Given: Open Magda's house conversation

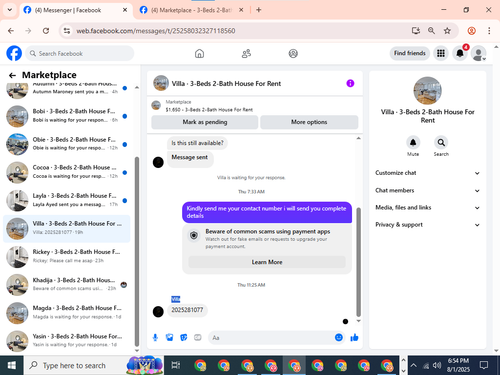Looking at the screenshot, I should pyautogui.click(x=67, y=313).
